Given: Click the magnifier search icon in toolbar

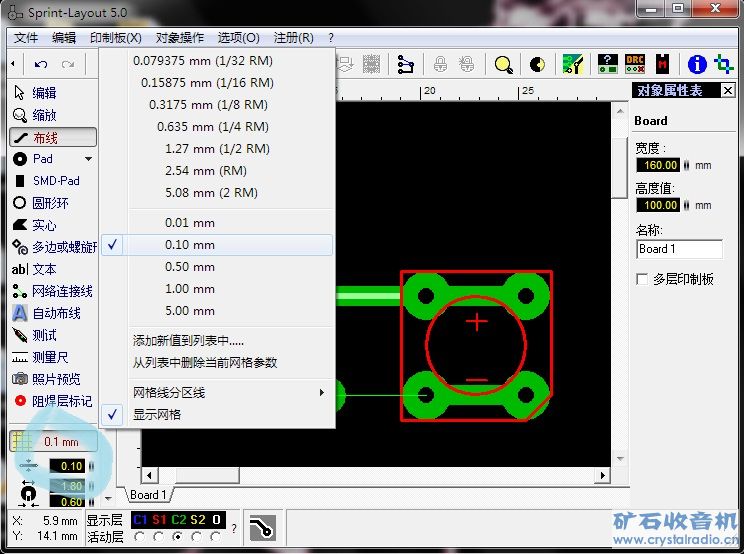Looking at the screenshot, I should pos(503,65).
